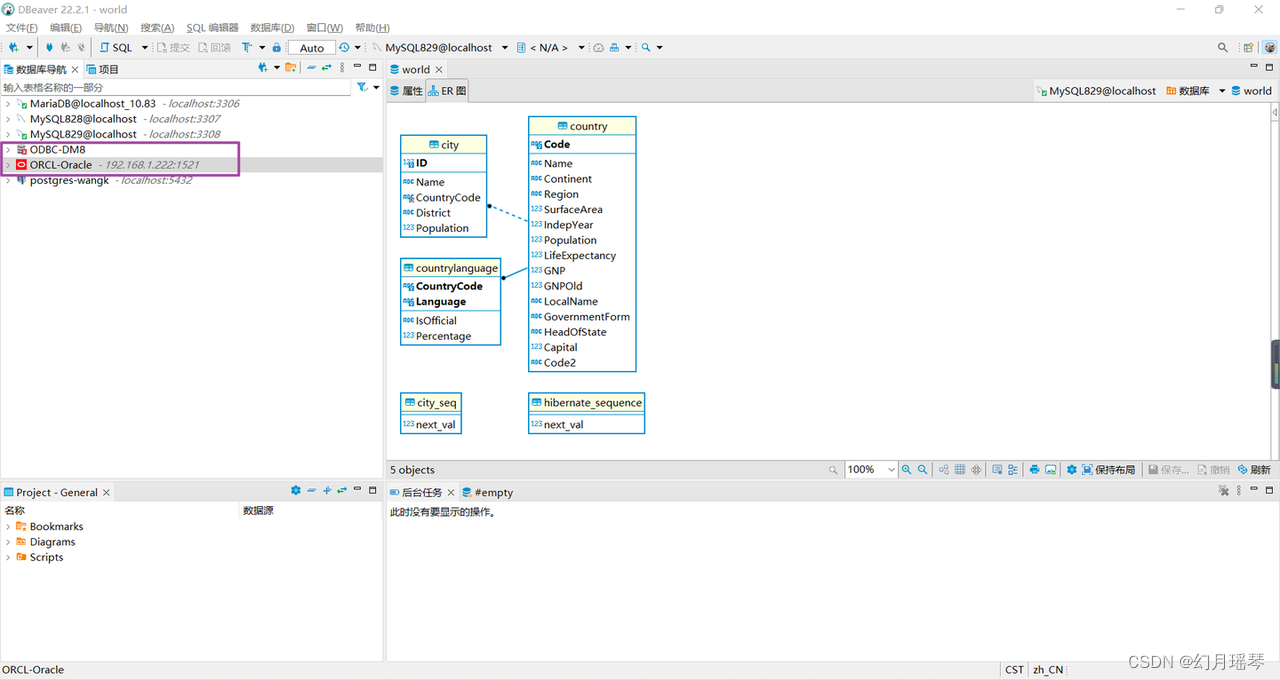Image resolution: width=1280 pixels, height=680 pixels.
Task: Click the transaction lock icon in toolbar
Action: point(276,47)
